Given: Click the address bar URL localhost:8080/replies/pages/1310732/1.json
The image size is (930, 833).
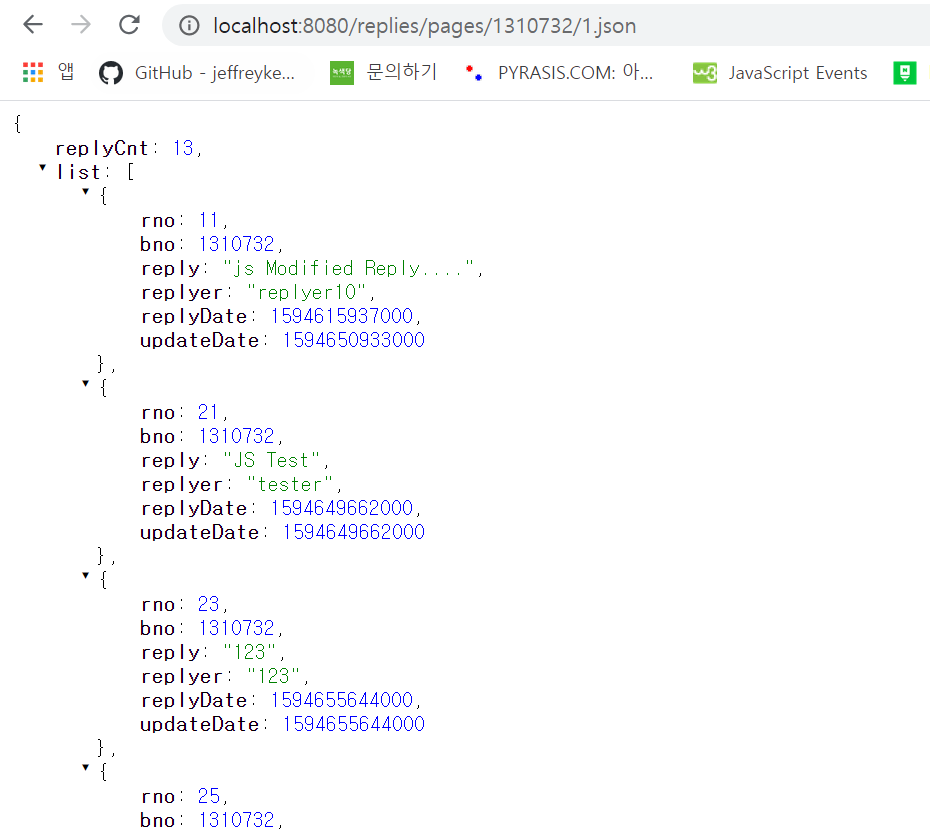Looking at the screenshot, I should (425, 26).
